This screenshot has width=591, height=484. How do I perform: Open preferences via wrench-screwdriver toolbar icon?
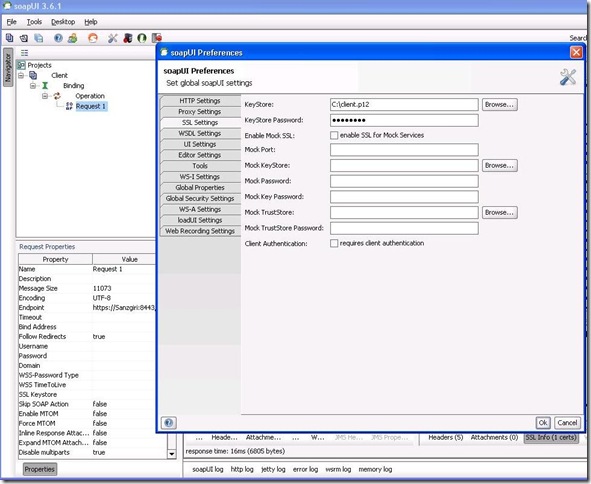(112, 38)
